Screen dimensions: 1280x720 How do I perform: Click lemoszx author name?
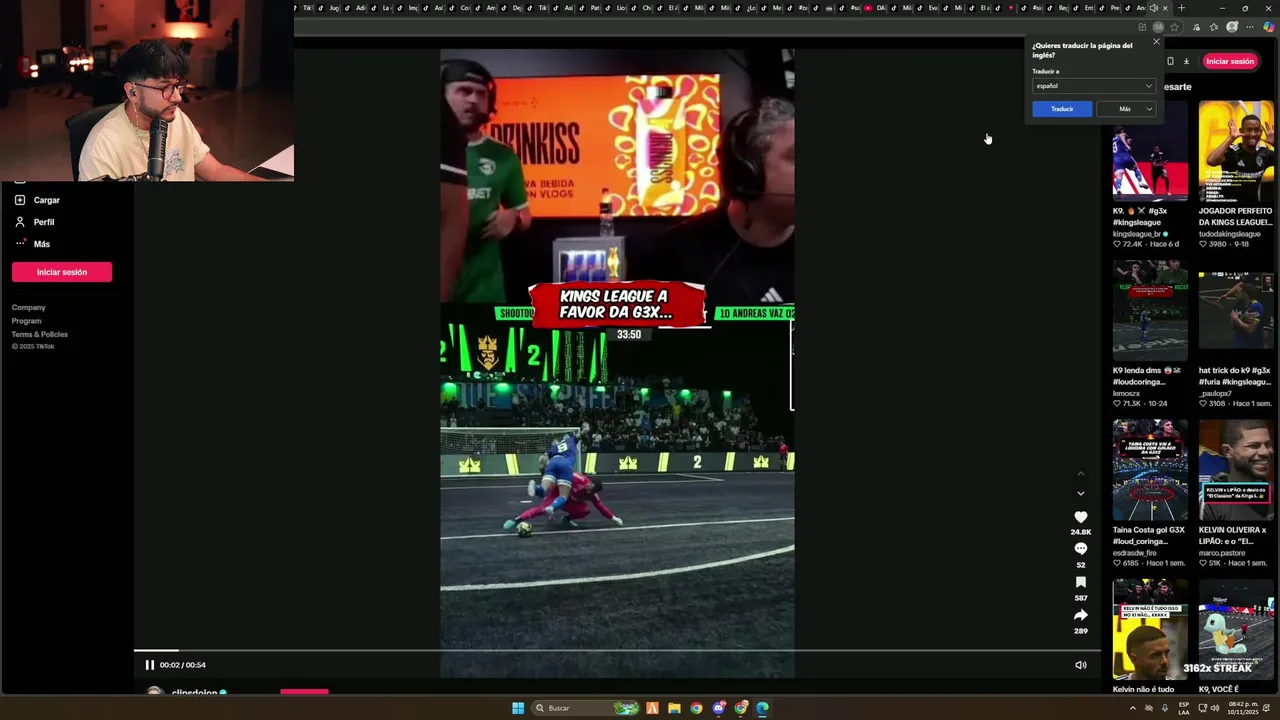tap(1126, 393)
